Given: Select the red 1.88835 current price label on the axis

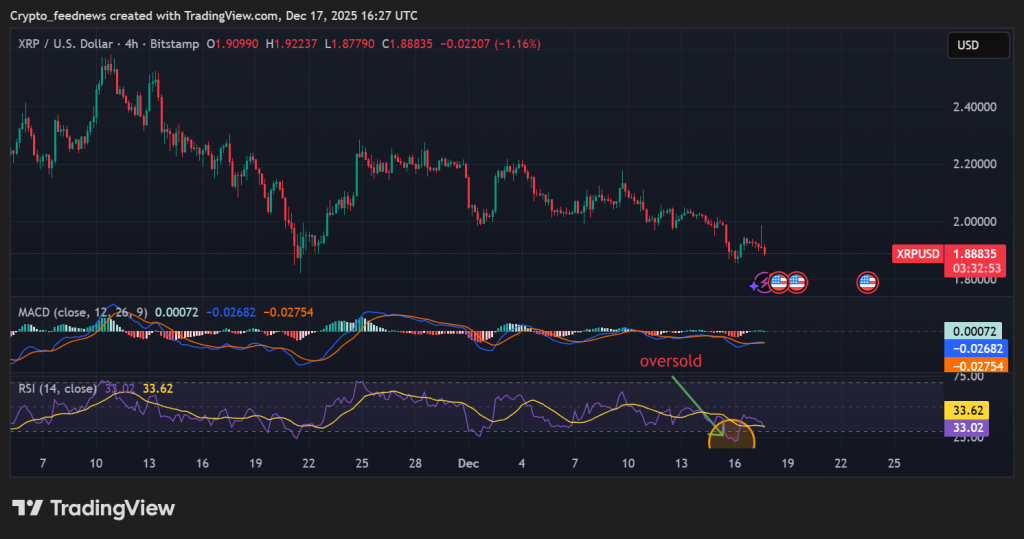Looking at the screenshot, I should tap(975, 253).
